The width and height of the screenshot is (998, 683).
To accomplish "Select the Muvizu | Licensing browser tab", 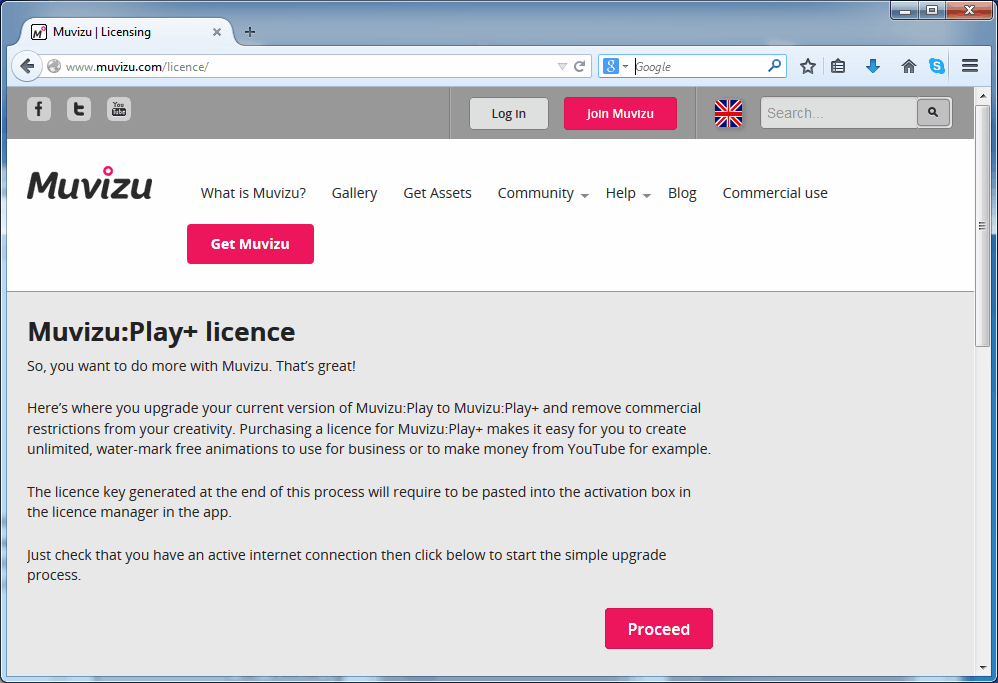I will pos(127,32).
